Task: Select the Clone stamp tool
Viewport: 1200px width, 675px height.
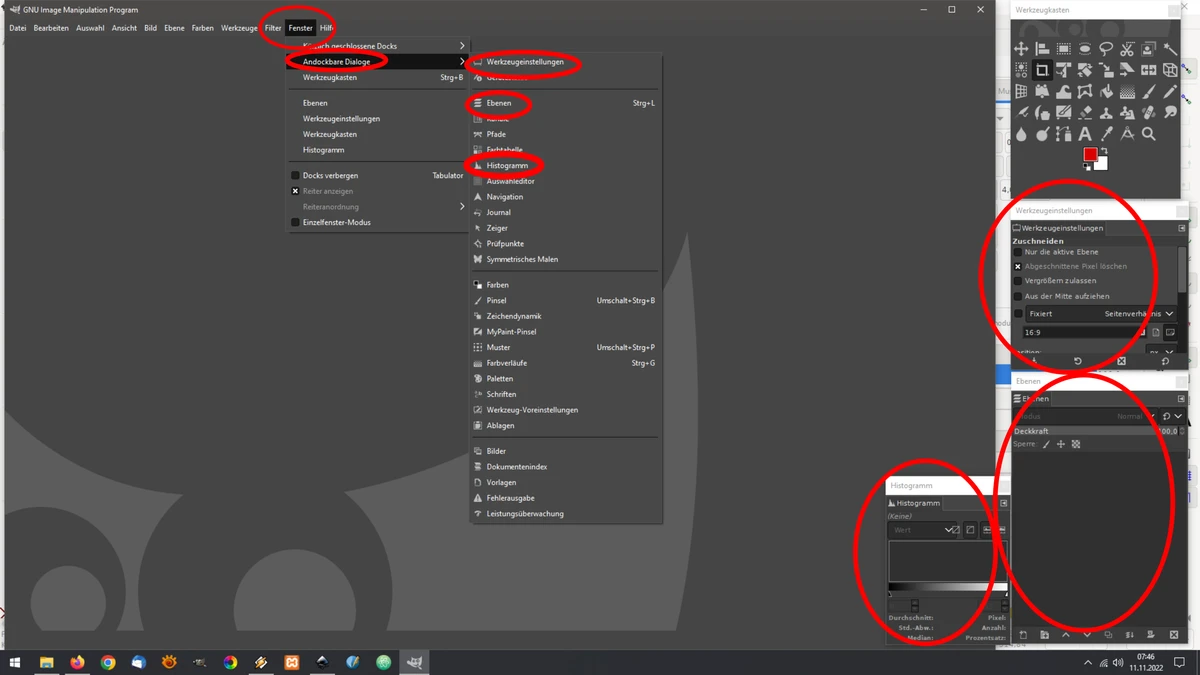Action: click(1106, 113)
